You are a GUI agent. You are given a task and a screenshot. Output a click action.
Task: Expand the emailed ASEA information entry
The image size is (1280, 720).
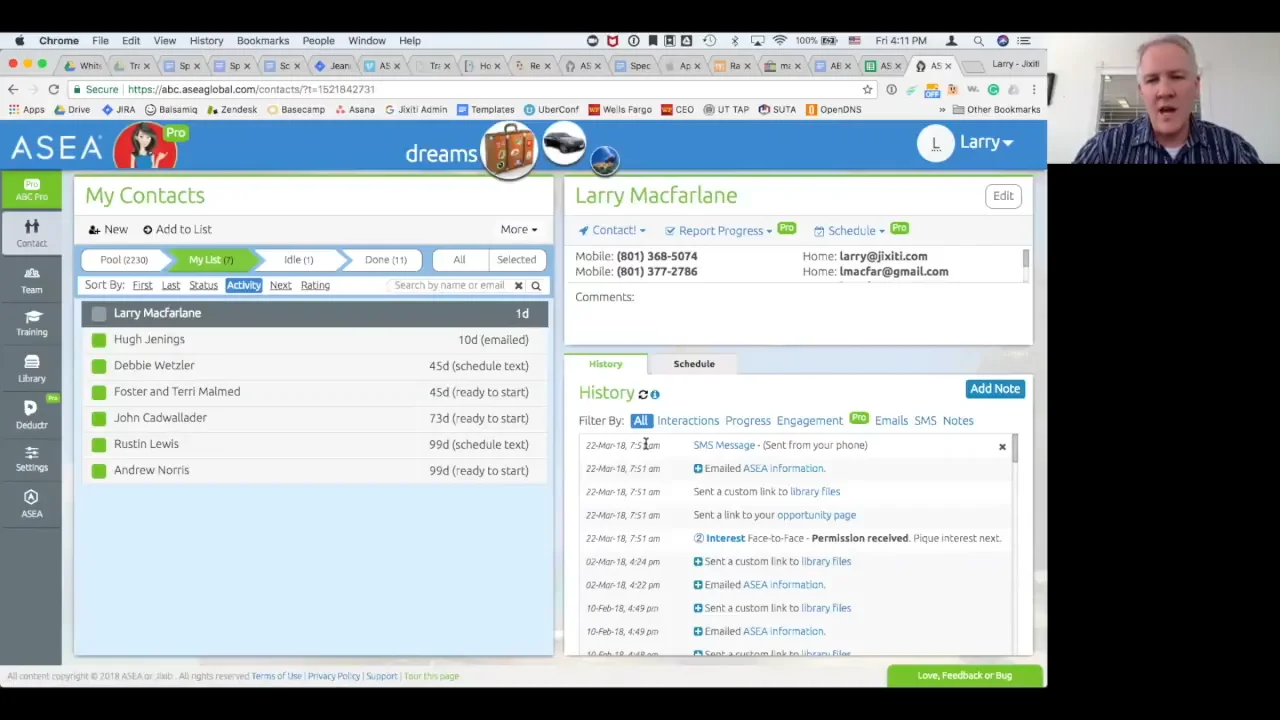(x=698, y=468)
